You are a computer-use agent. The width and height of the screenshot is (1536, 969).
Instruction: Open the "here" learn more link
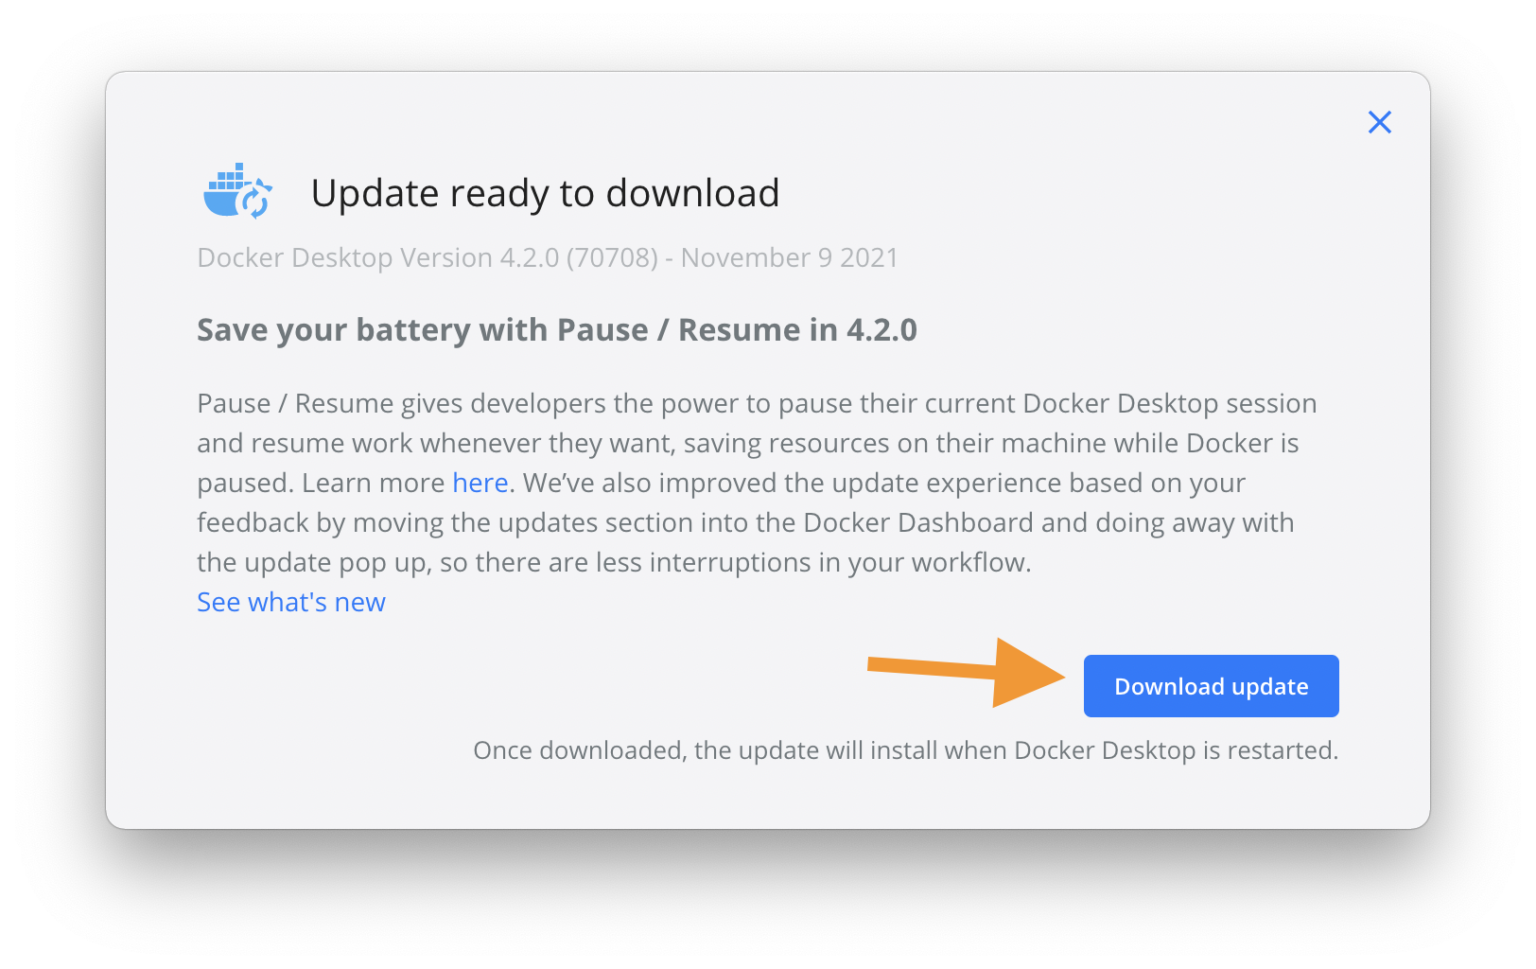480,483
